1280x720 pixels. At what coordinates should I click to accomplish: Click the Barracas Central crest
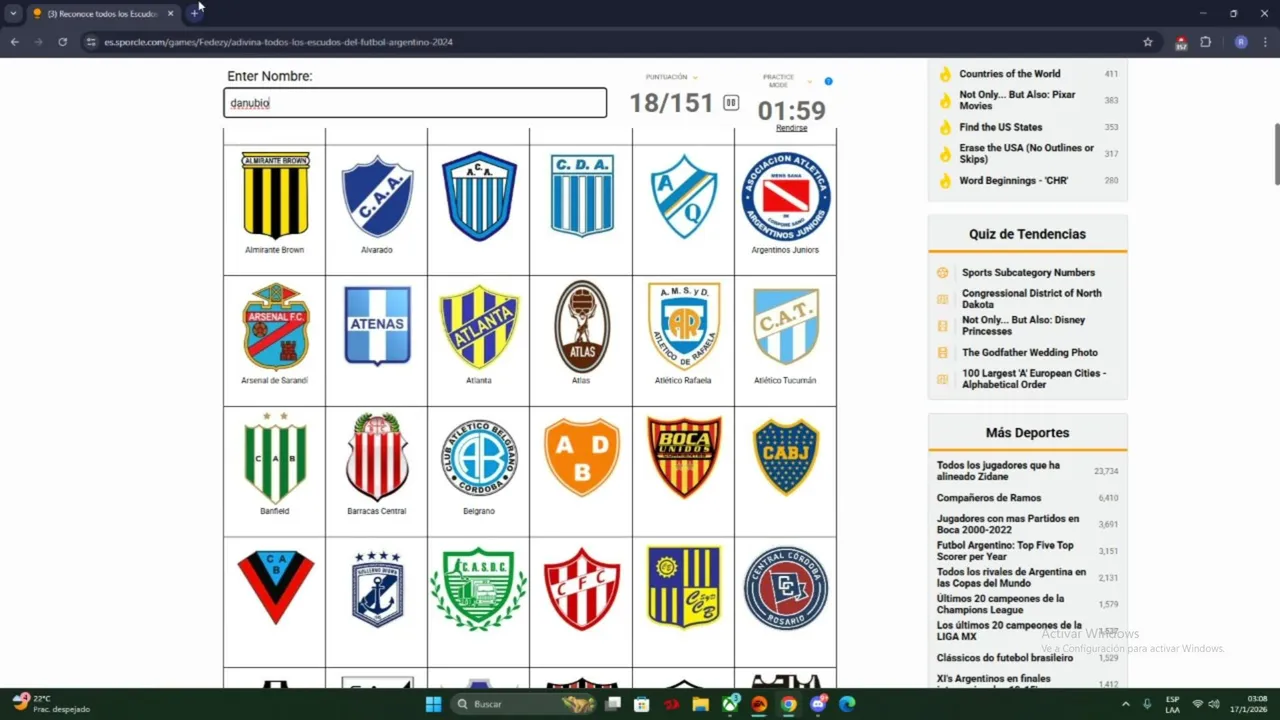click(x=377, y=457)
